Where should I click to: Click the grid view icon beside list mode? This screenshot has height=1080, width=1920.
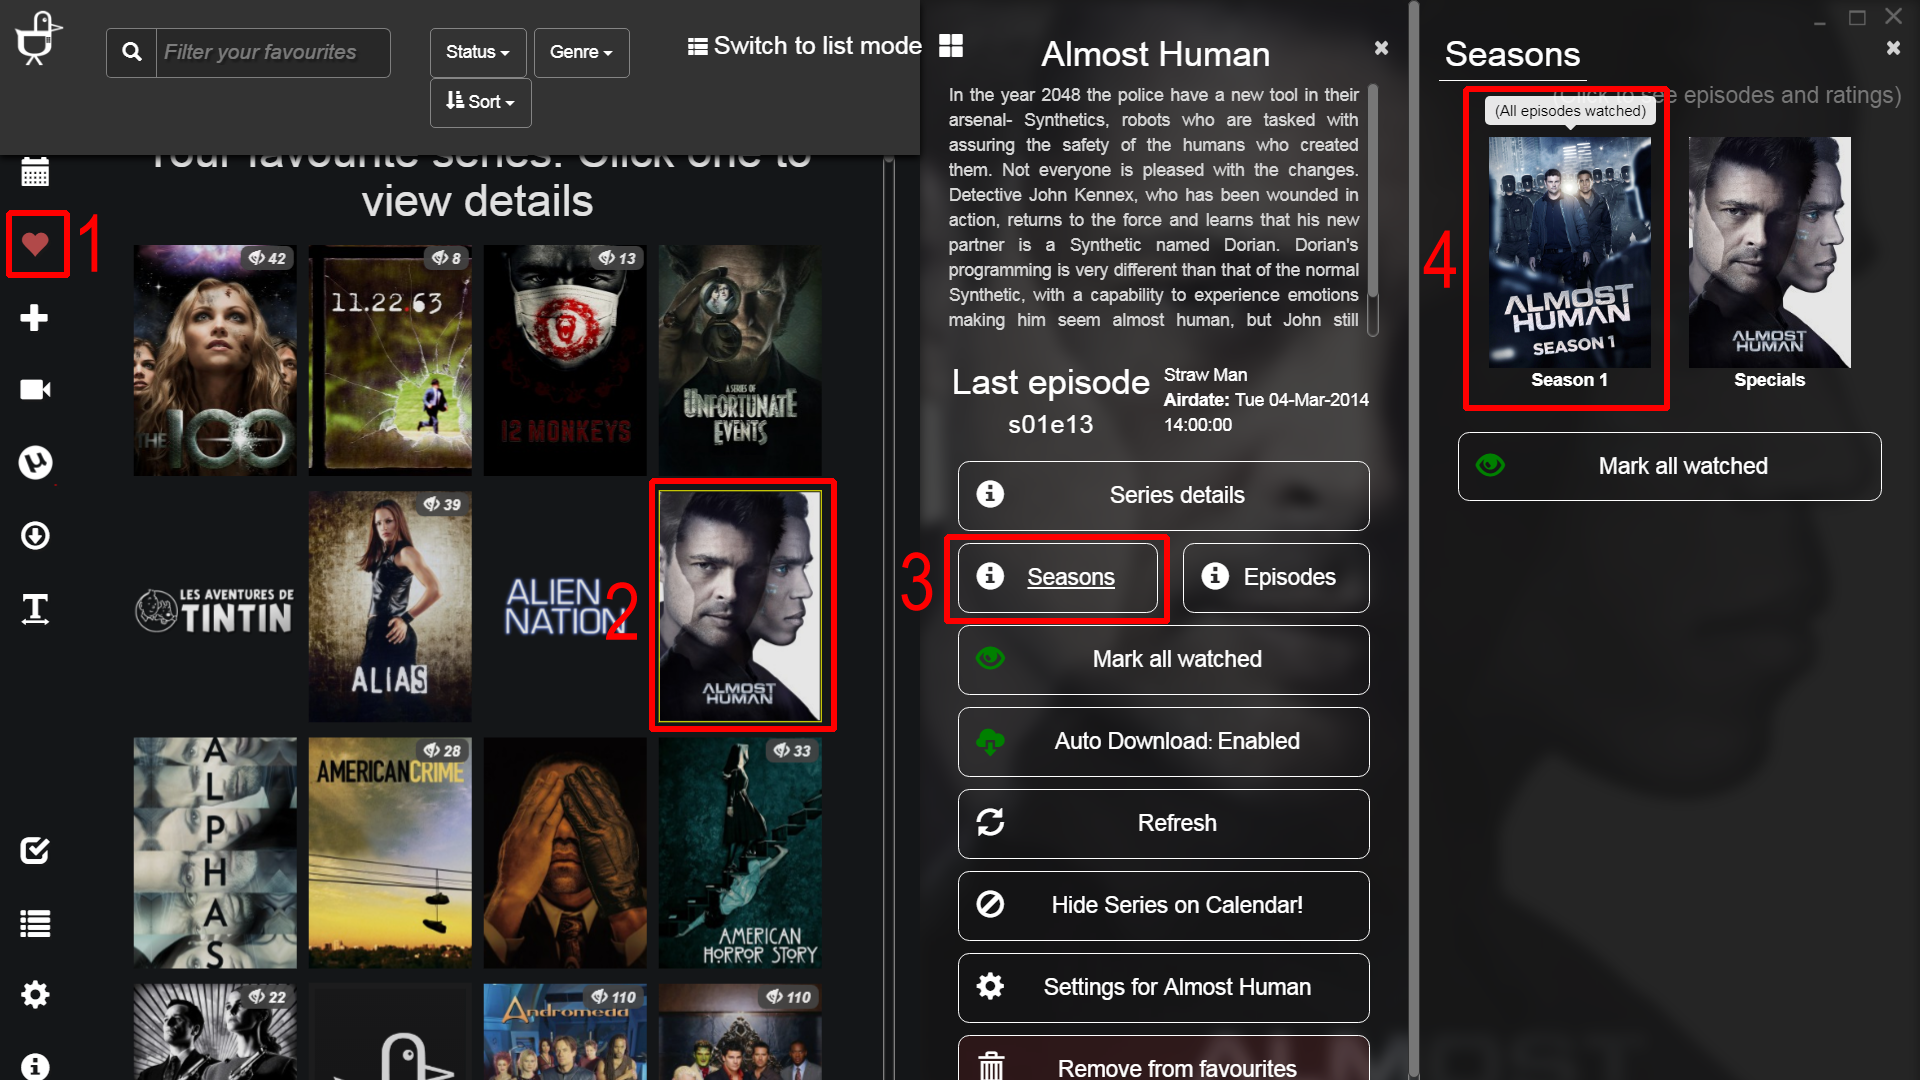click(x=951, y=45)
